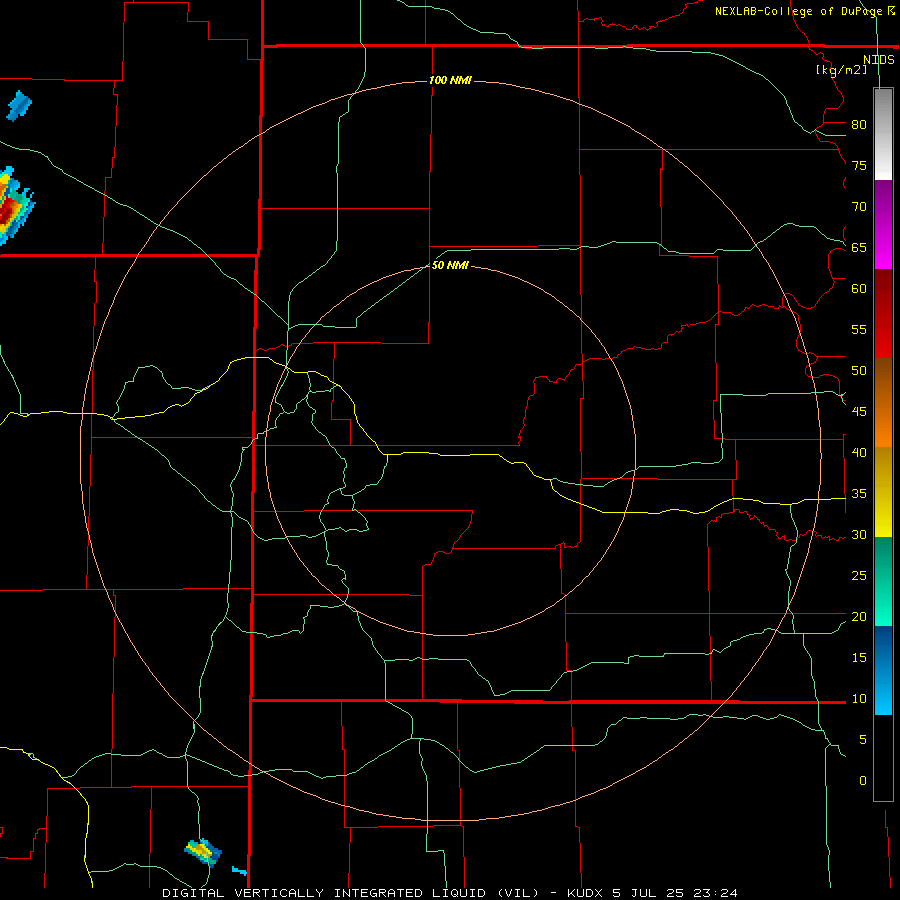Click the dark red segment of color bar
900x900 pixels.
tap(883, 313)
